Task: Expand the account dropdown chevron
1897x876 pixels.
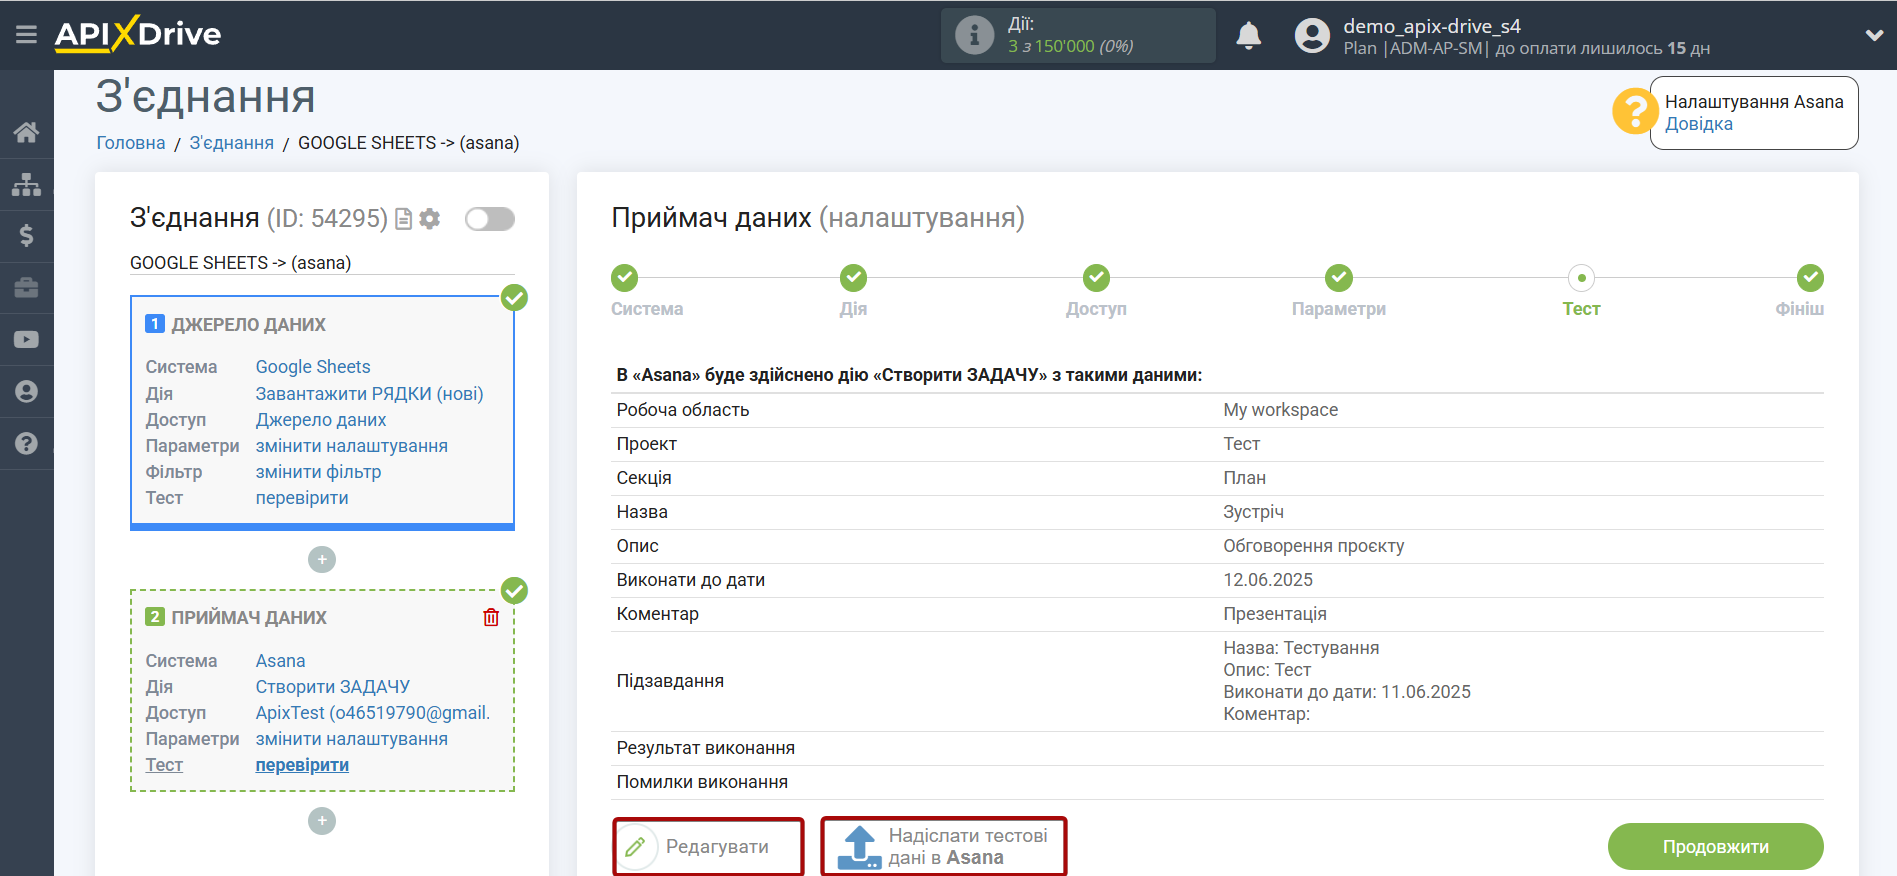Action: 1874,36
